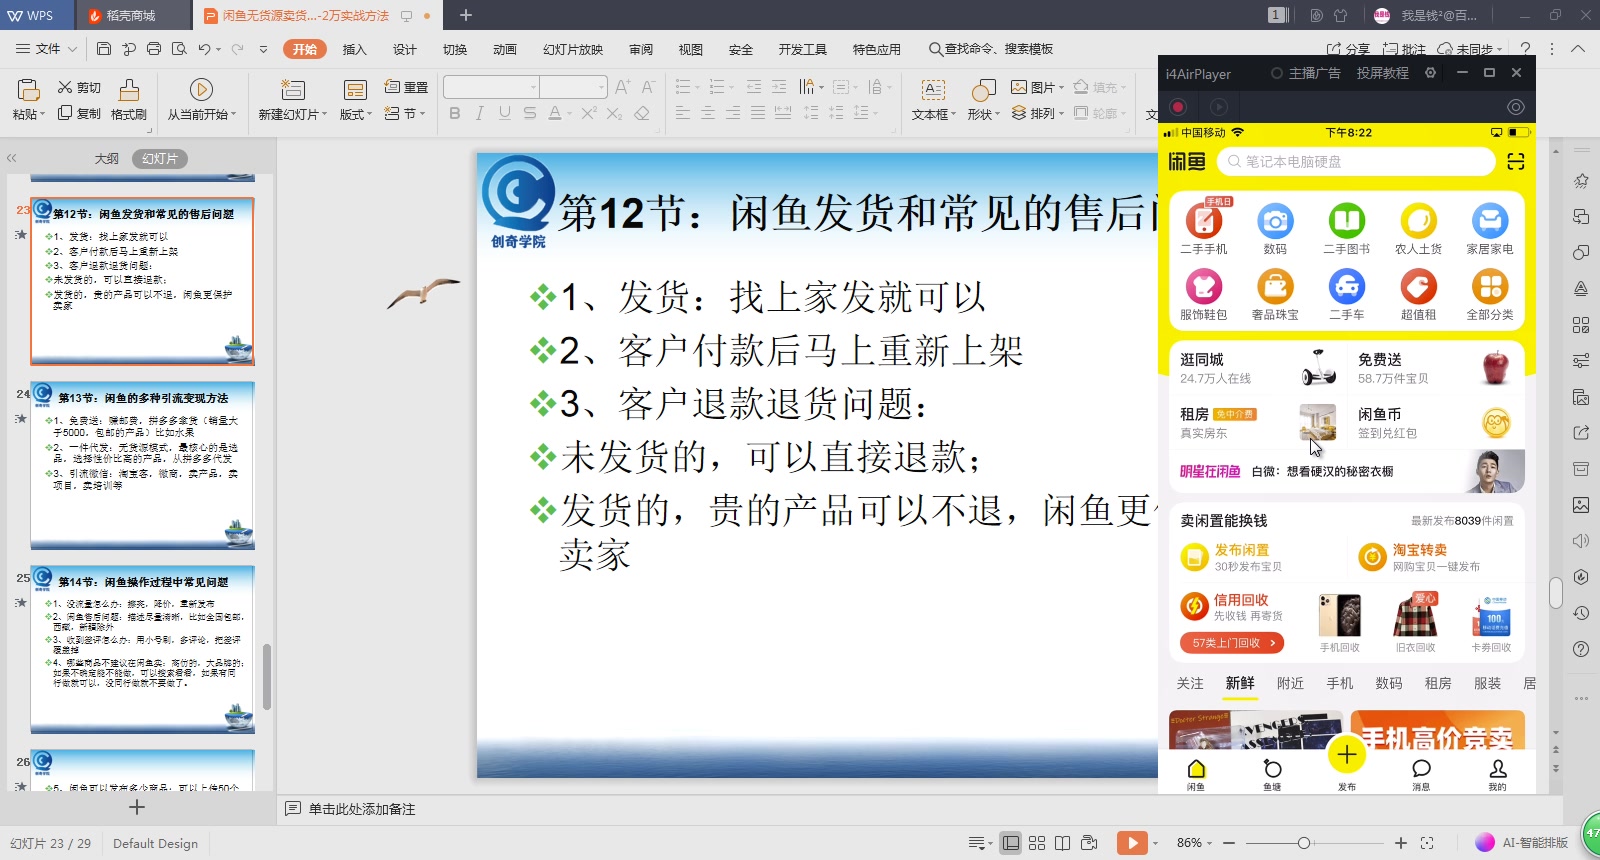Click New Slide (新建幻灯片) icon

(292, 90)
